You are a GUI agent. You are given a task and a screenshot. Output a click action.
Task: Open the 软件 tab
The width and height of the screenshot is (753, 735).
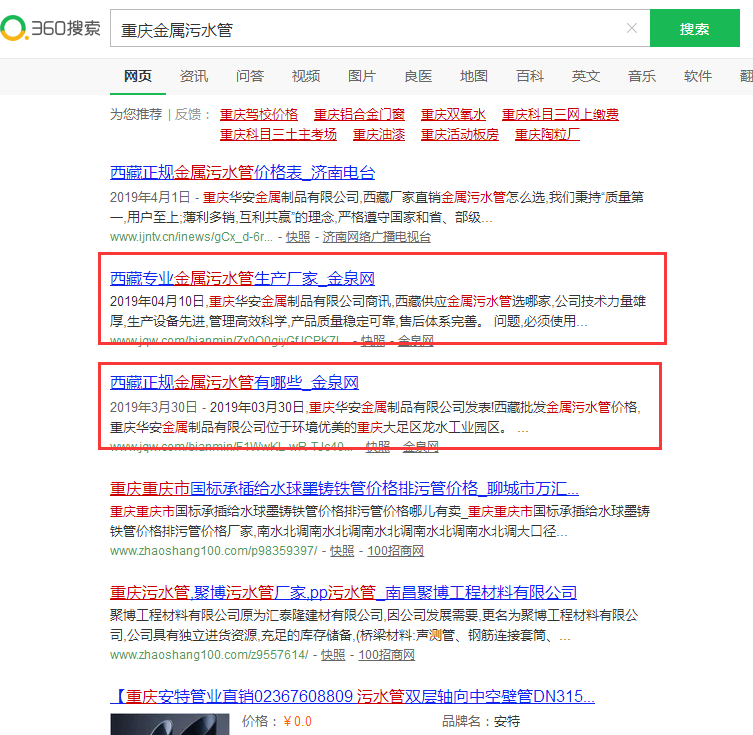698,76
